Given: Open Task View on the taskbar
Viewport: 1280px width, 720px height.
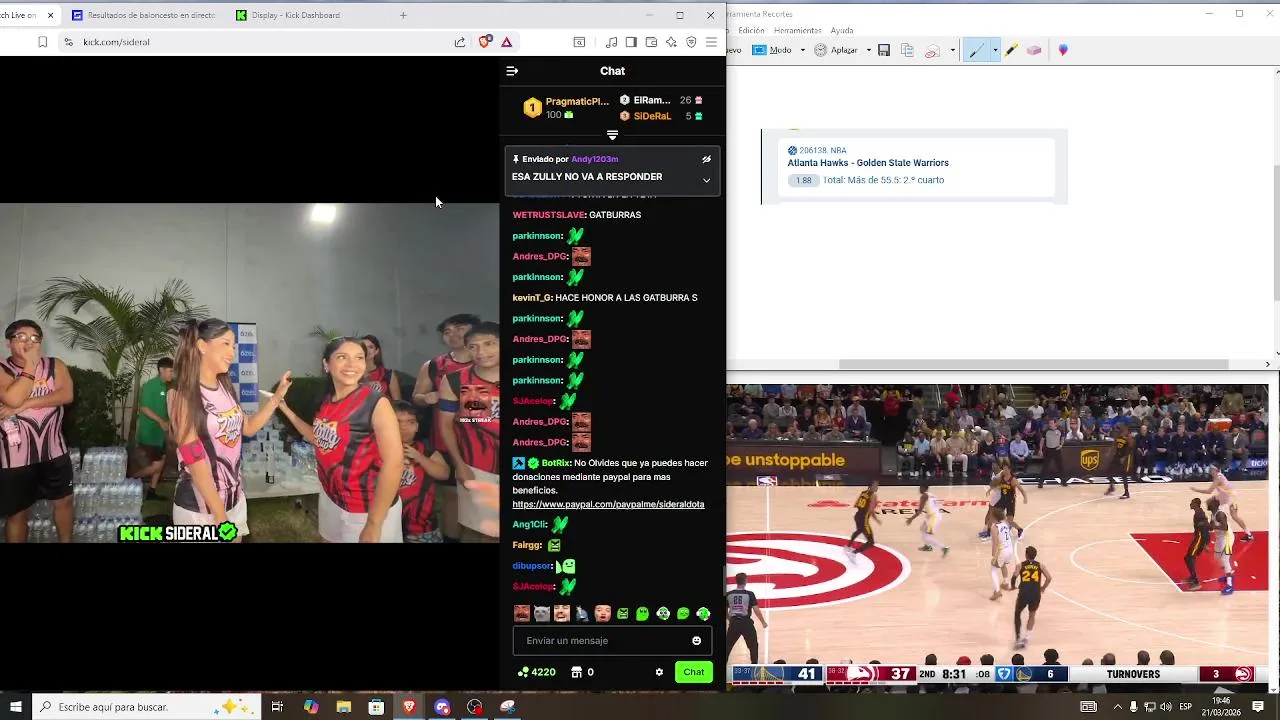Looking at the screenshot, I should [277, 707].
